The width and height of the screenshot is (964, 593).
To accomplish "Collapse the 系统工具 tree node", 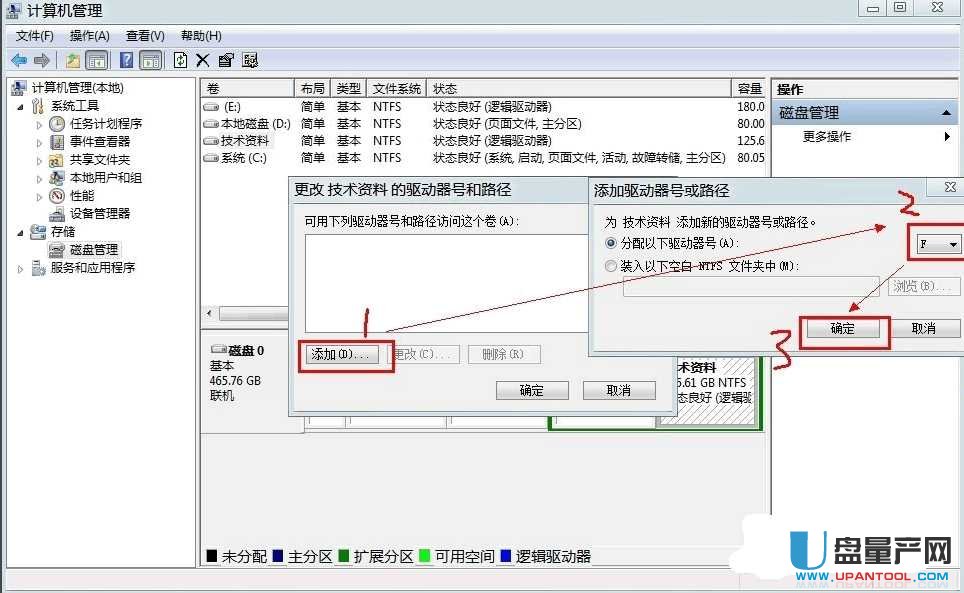I will click(x=20, y=106).
